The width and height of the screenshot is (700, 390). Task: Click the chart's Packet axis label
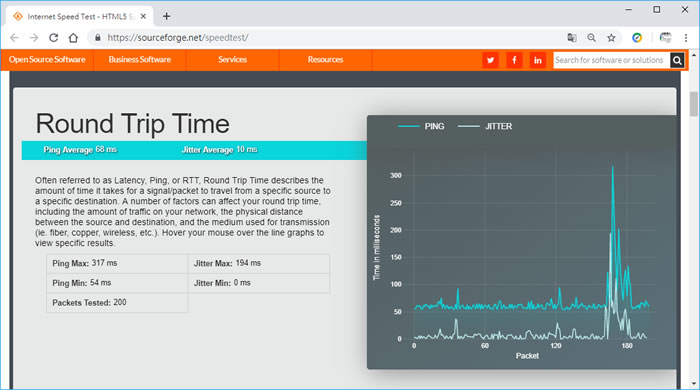[527, 356]
